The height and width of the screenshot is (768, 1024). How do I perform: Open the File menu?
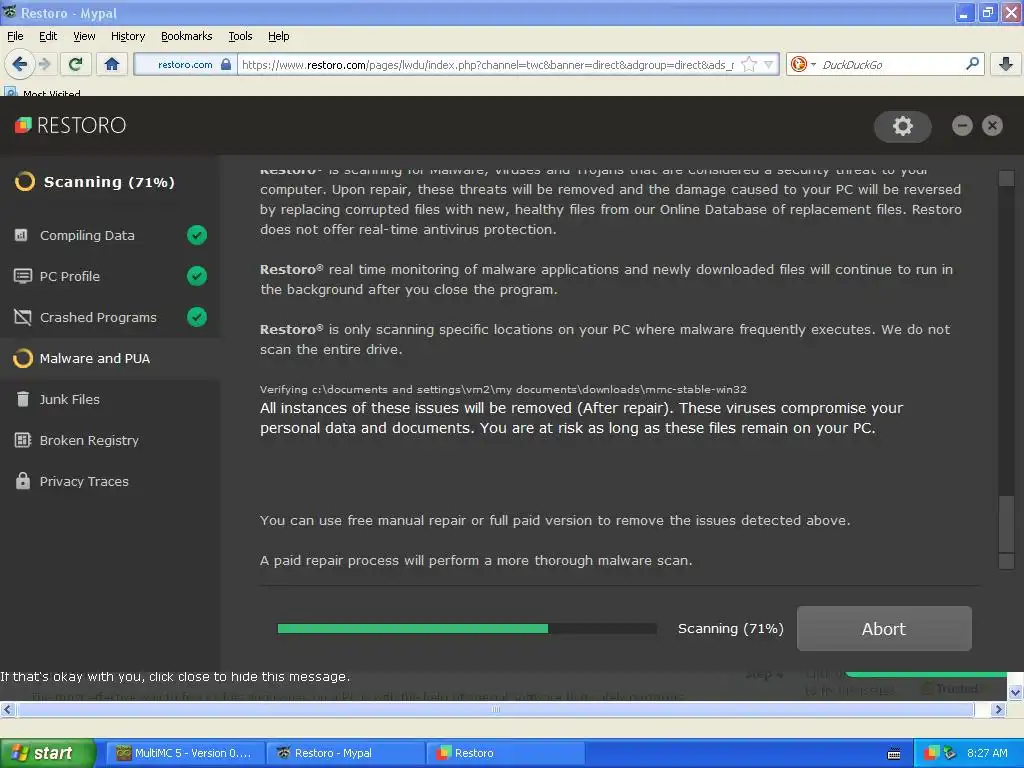pos(15,37)
